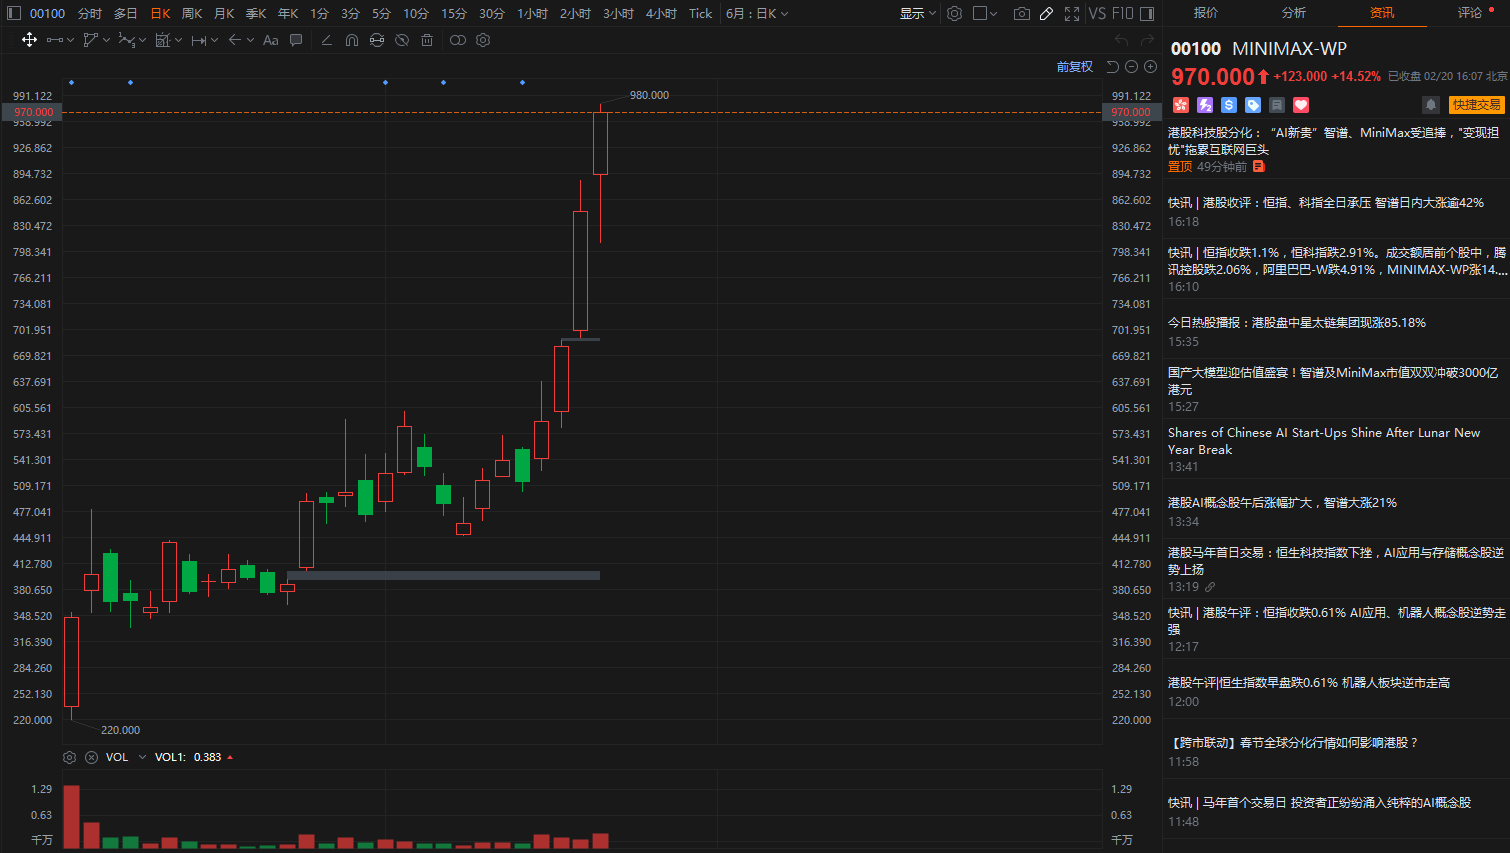Select the measuring range tool
1510x853 pixels.
coord(162,40)
